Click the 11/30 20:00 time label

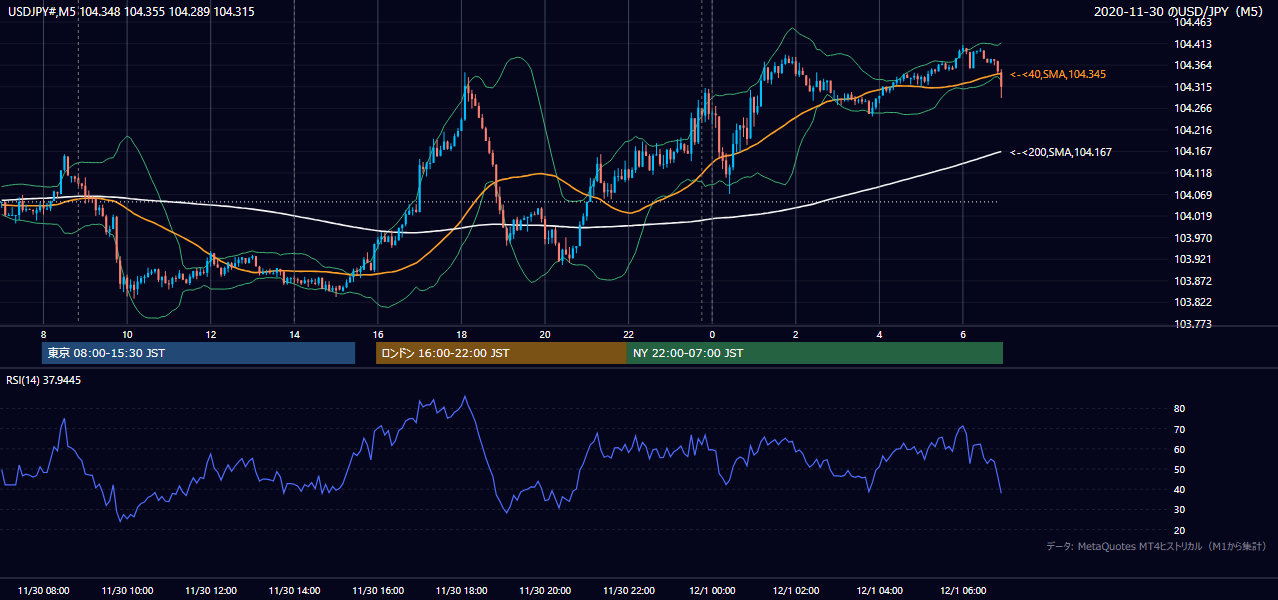click(x=545, y=591)
